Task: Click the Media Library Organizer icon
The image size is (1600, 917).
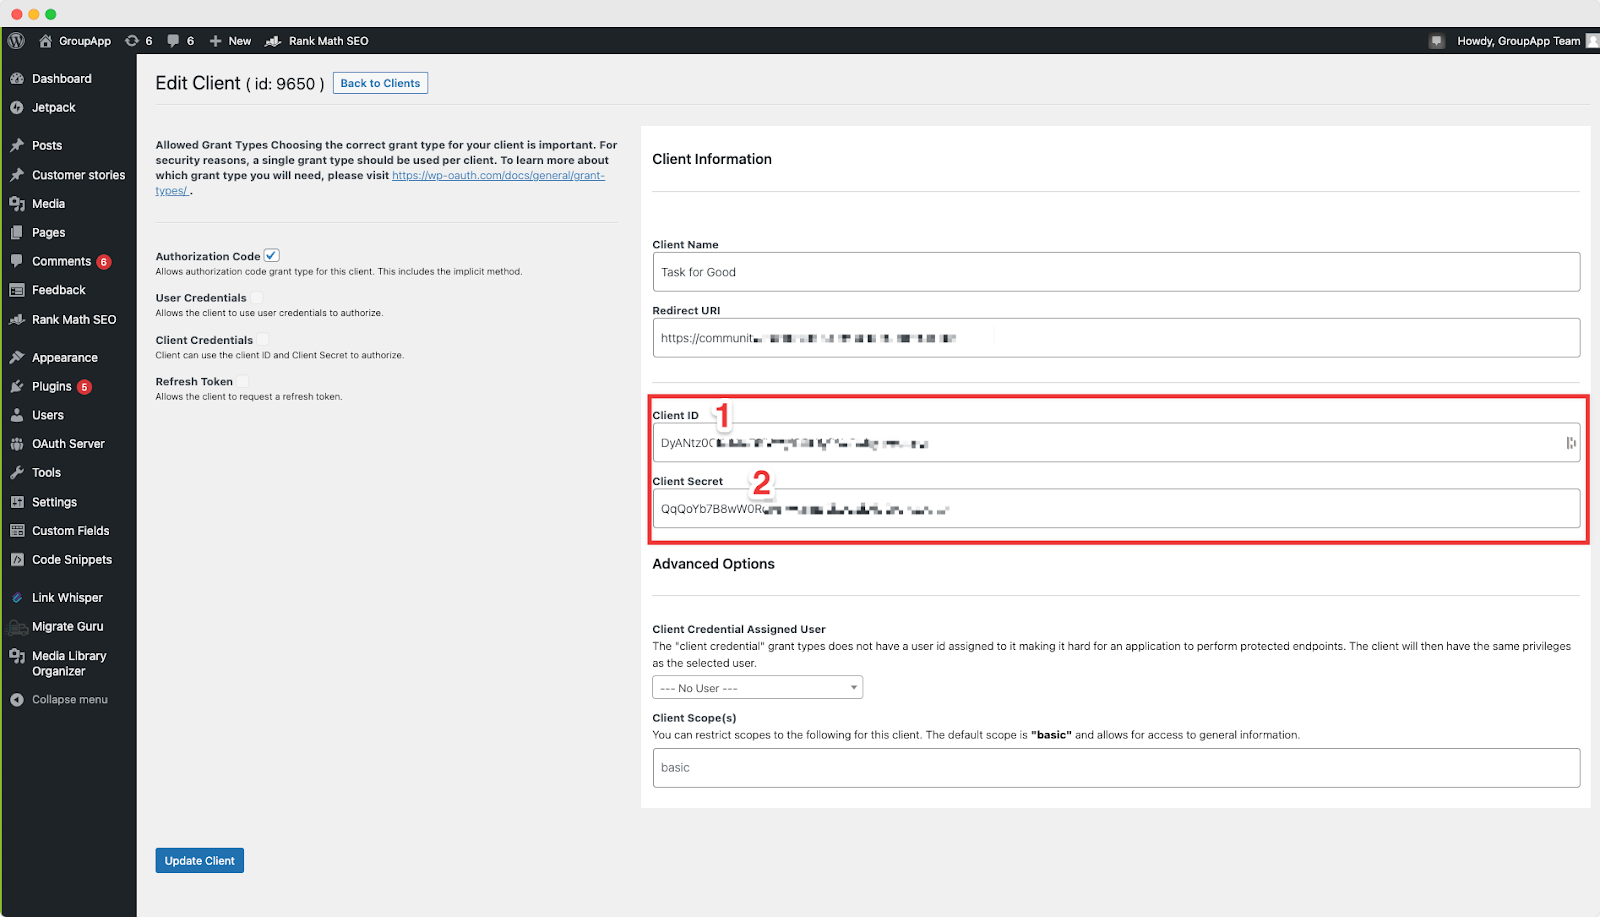Action: (x=17, y=657)
